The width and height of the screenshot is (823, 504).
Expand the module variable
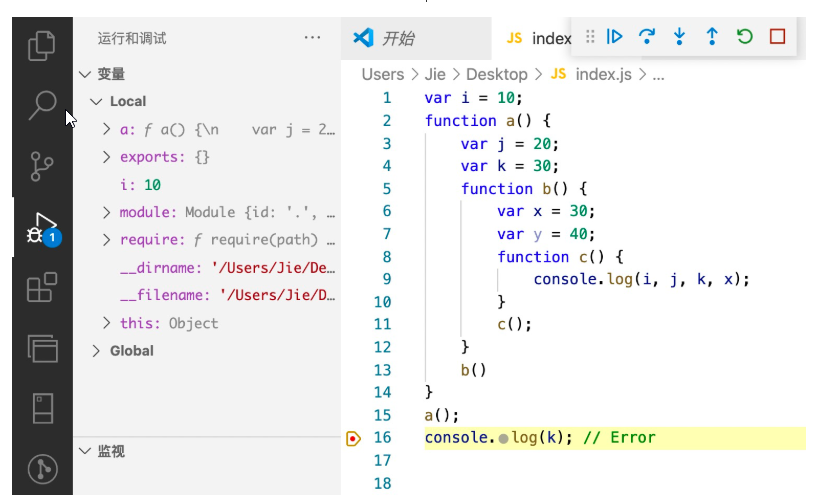(x=107, y=212)
